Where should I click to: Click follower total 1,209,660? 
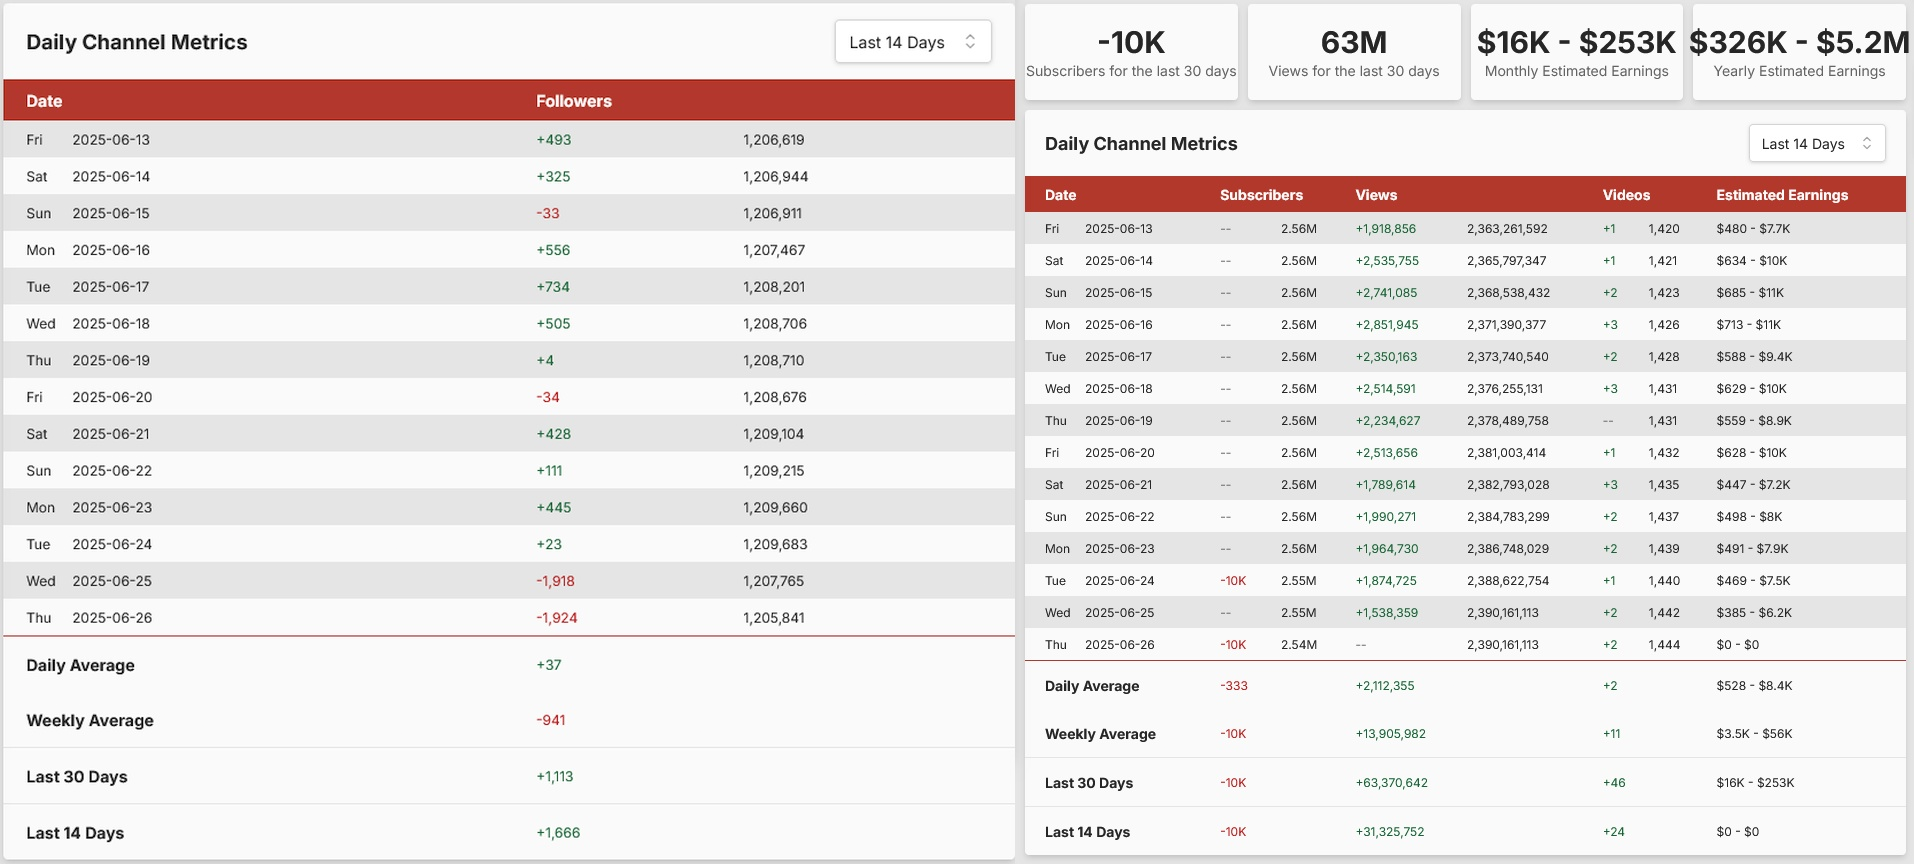775,508
